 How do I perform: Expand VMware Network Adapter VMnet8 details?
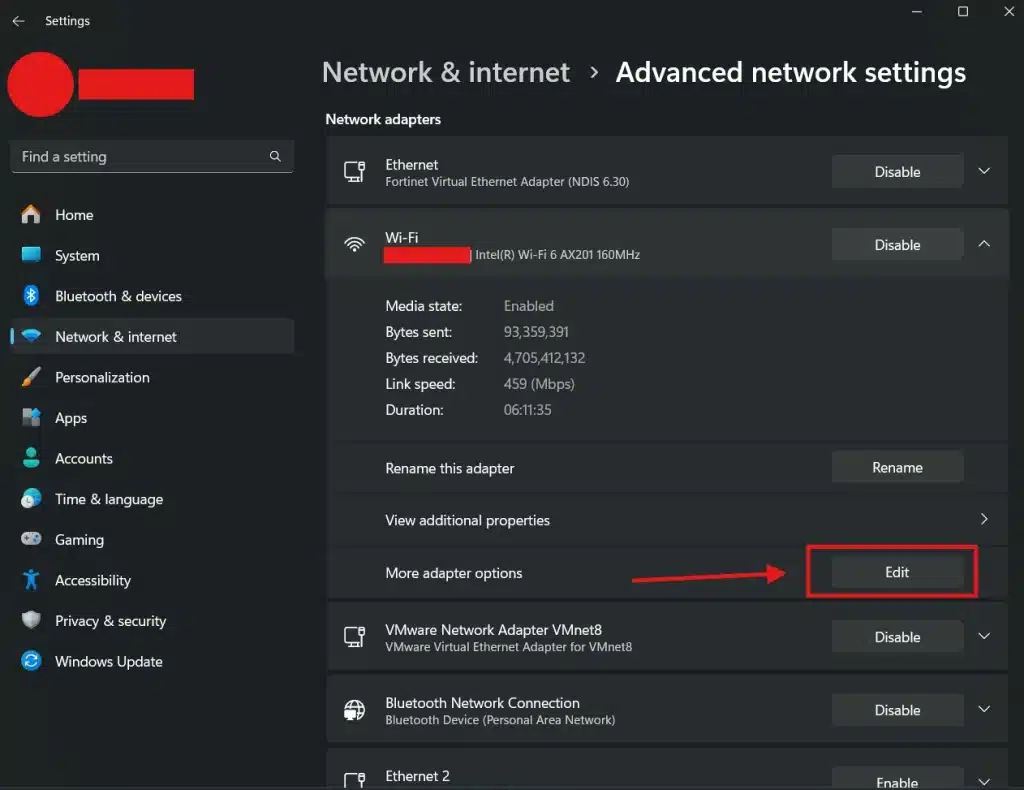coord(984,636)
